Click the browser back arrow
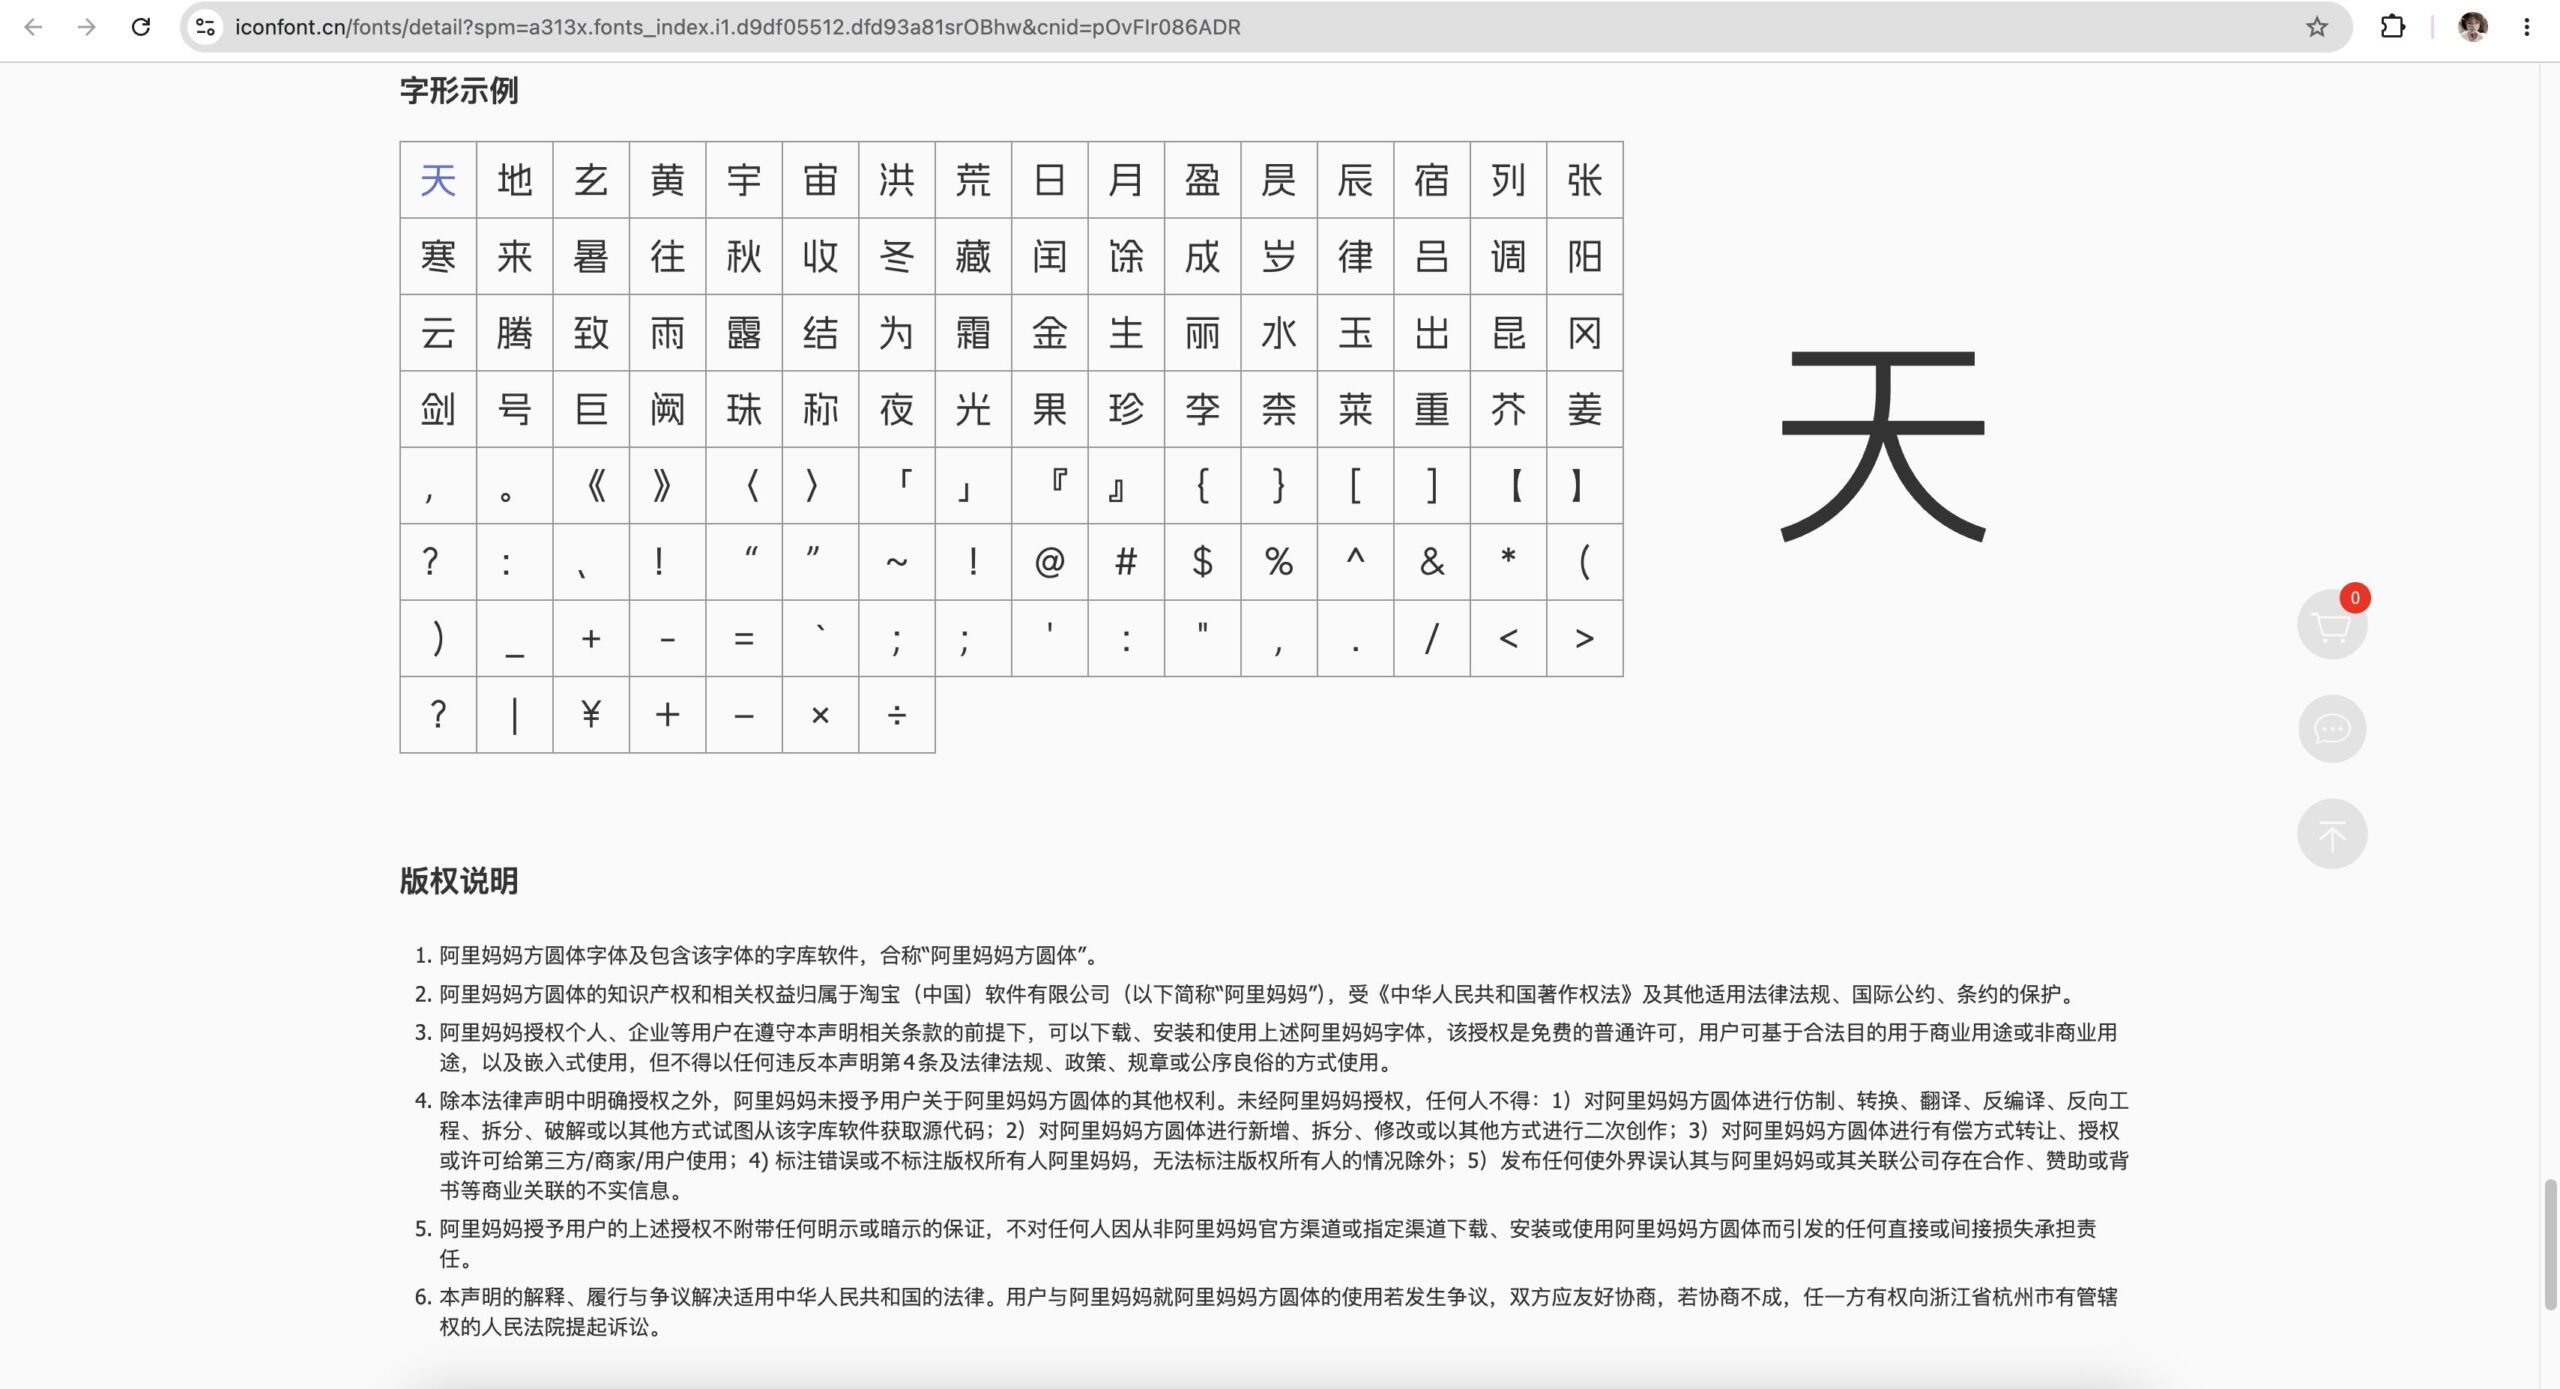The height and width of the screenshot is (1389, 2560). coord(33,27)
